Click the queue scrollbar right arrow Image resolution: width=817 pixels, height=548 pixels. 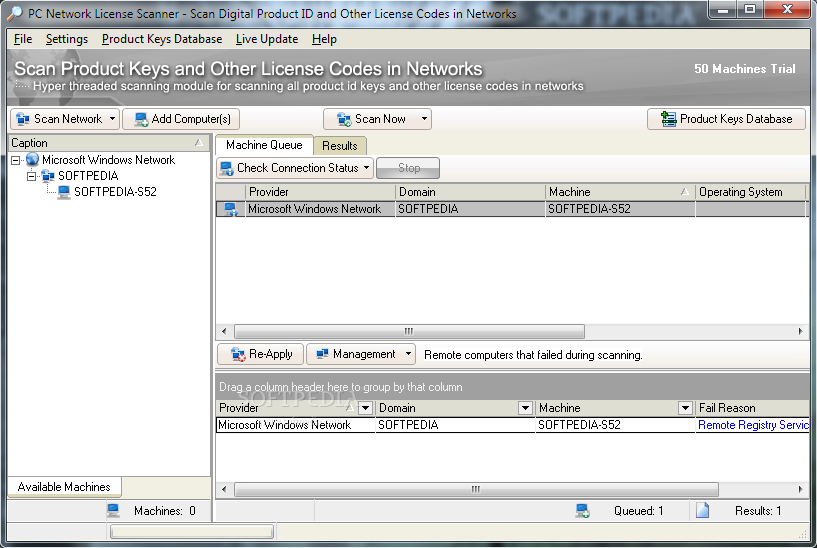tap(800, 331)
